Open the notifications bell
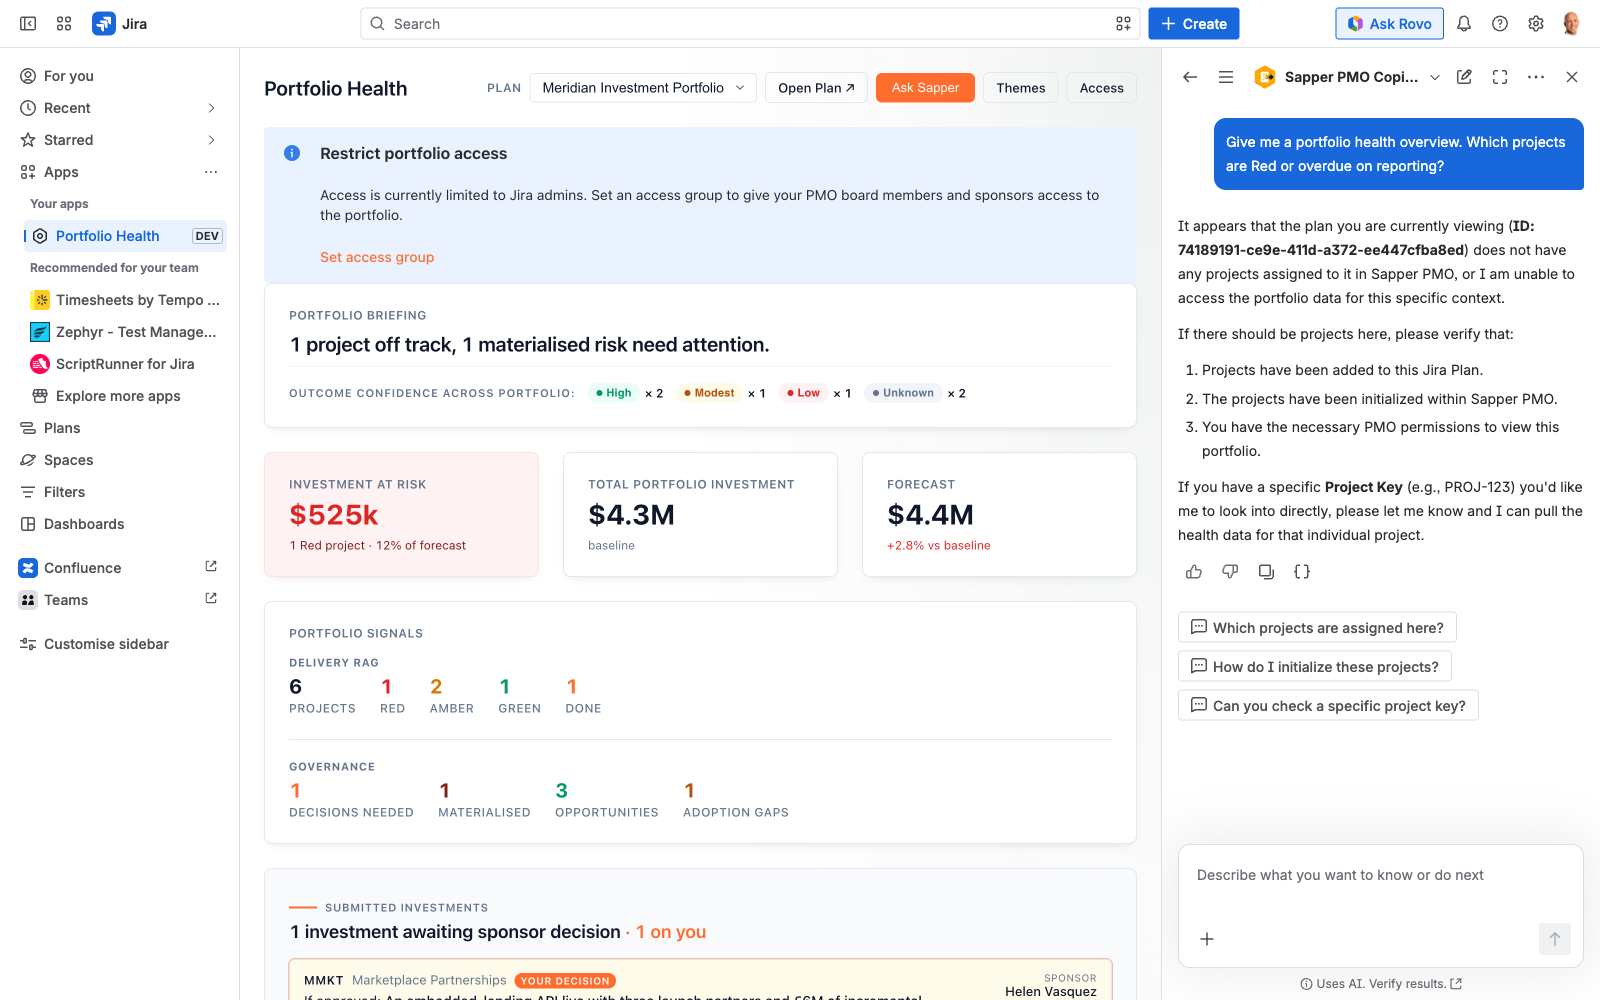Image resolution: width=1600 pixels, height=1000 pixels. click(x=1464, y=24)
